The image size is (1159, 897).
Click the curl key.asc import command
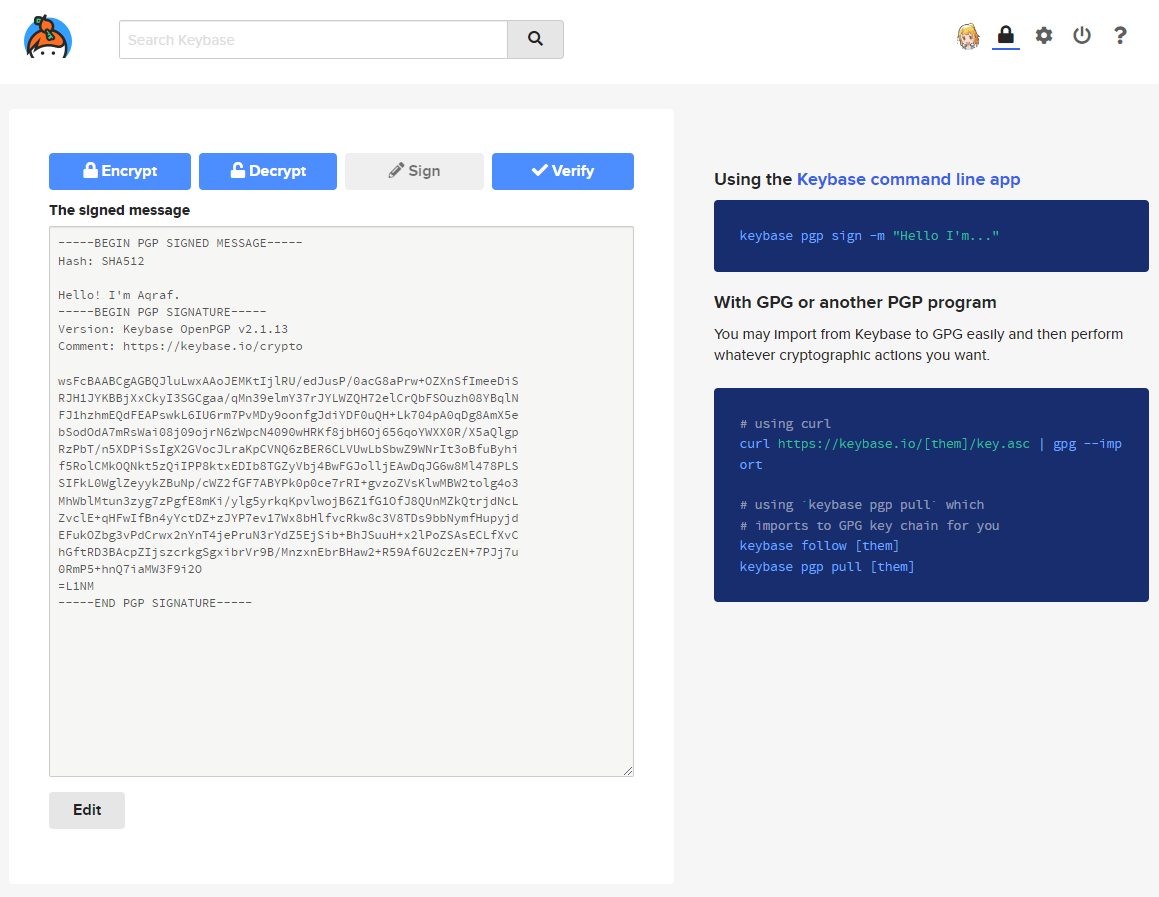930,444
